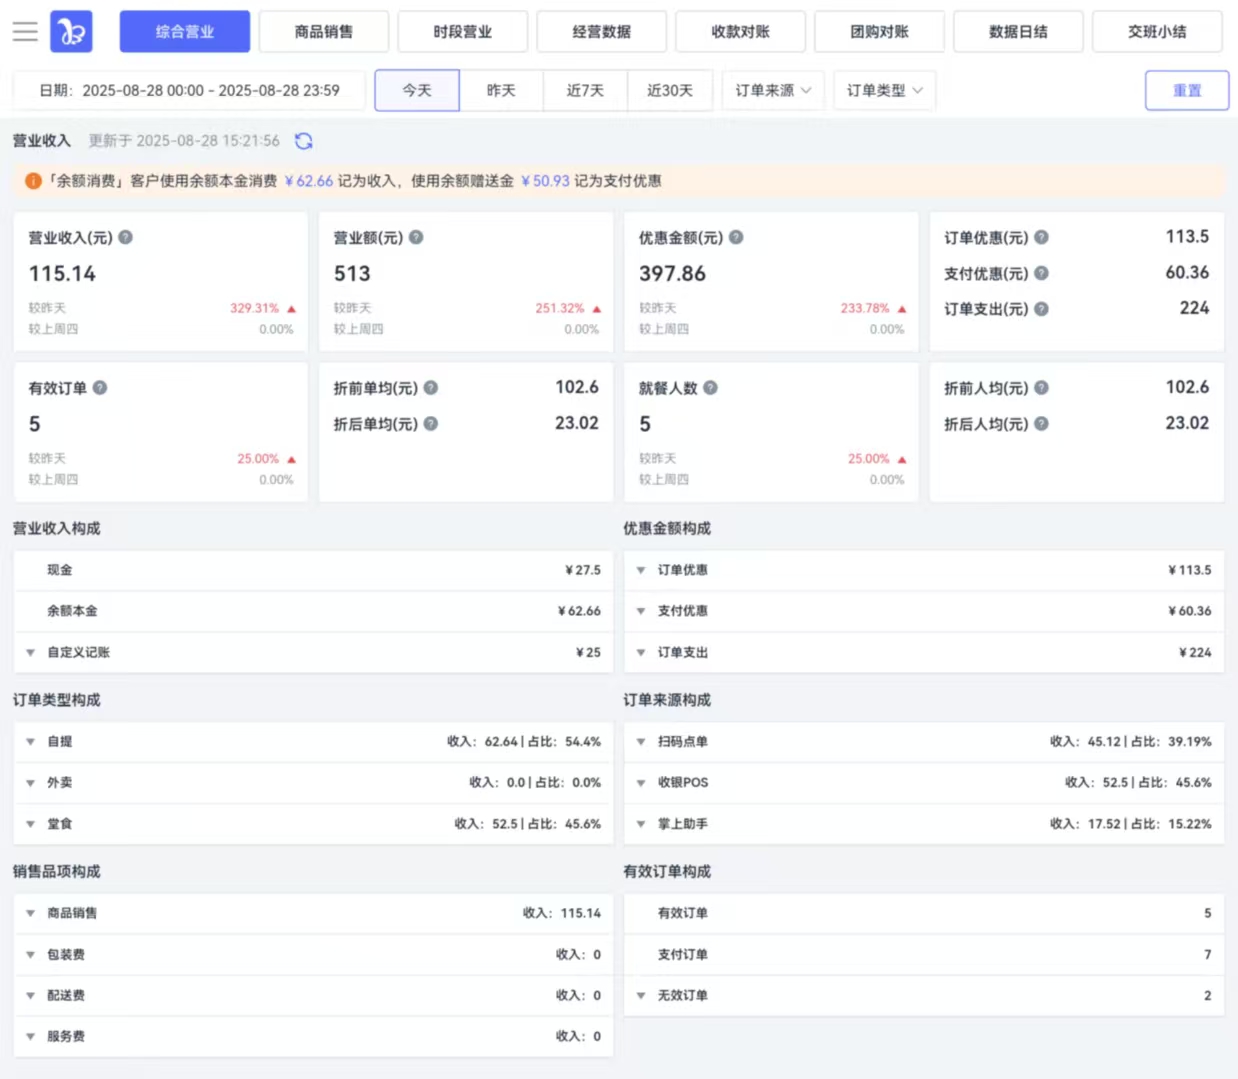Show help icon next to 营业额(元)
1238x1079 pixels.
[x=416, y=238]
